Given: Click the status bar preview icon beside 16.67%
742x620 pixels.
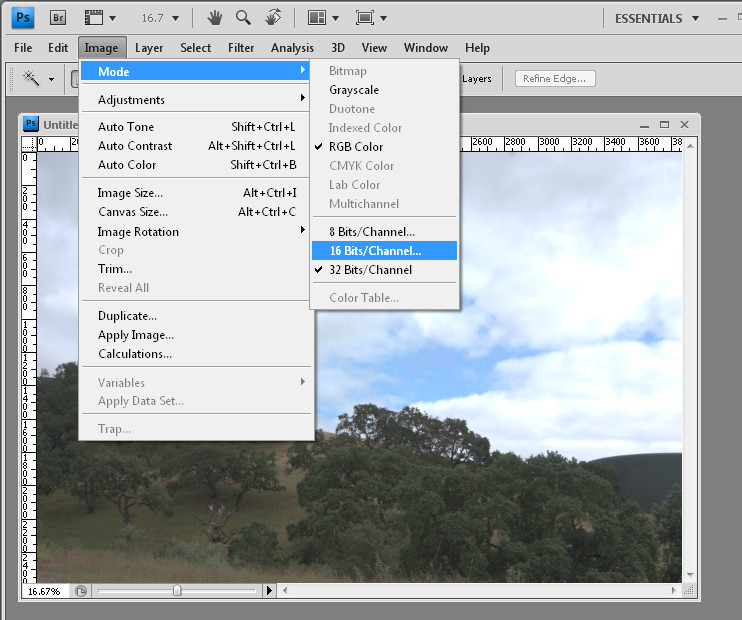Looking at the screenshot, I should tap(81, 591).
